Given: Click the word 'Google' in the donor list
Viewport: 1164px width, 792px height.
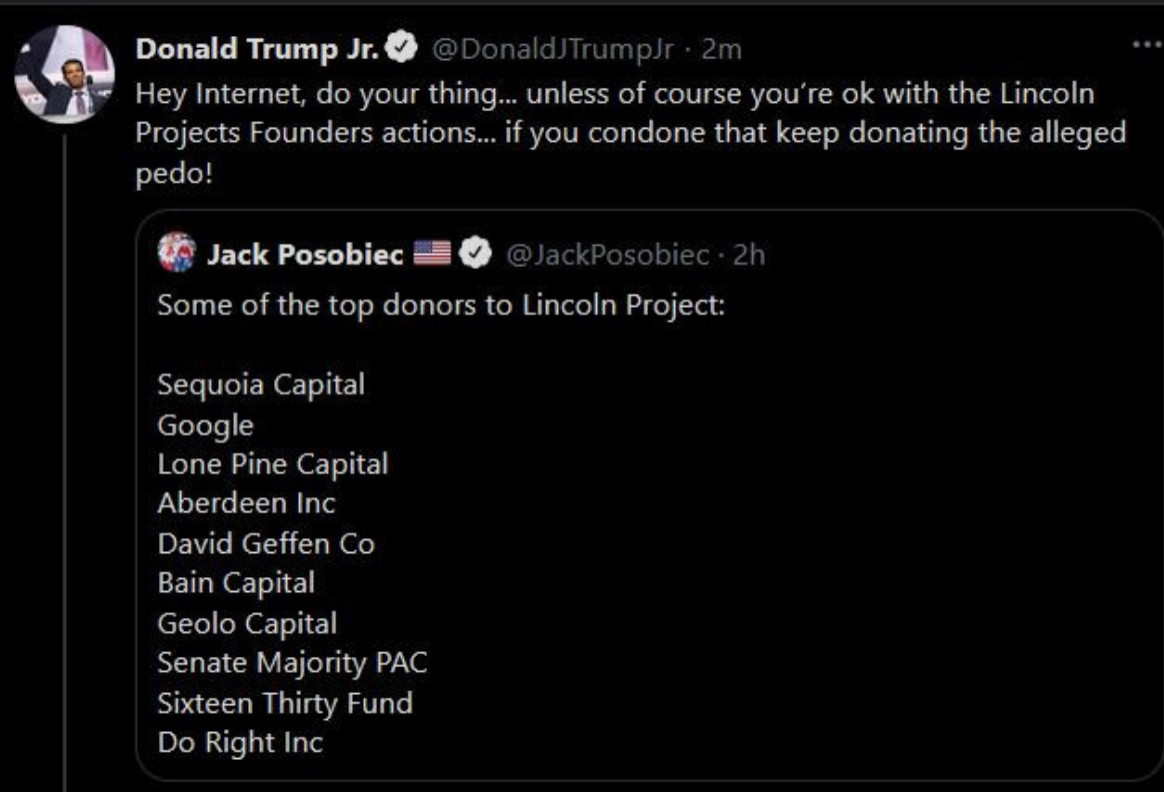Looking at the screenshot, I should [x=205, y=425].
